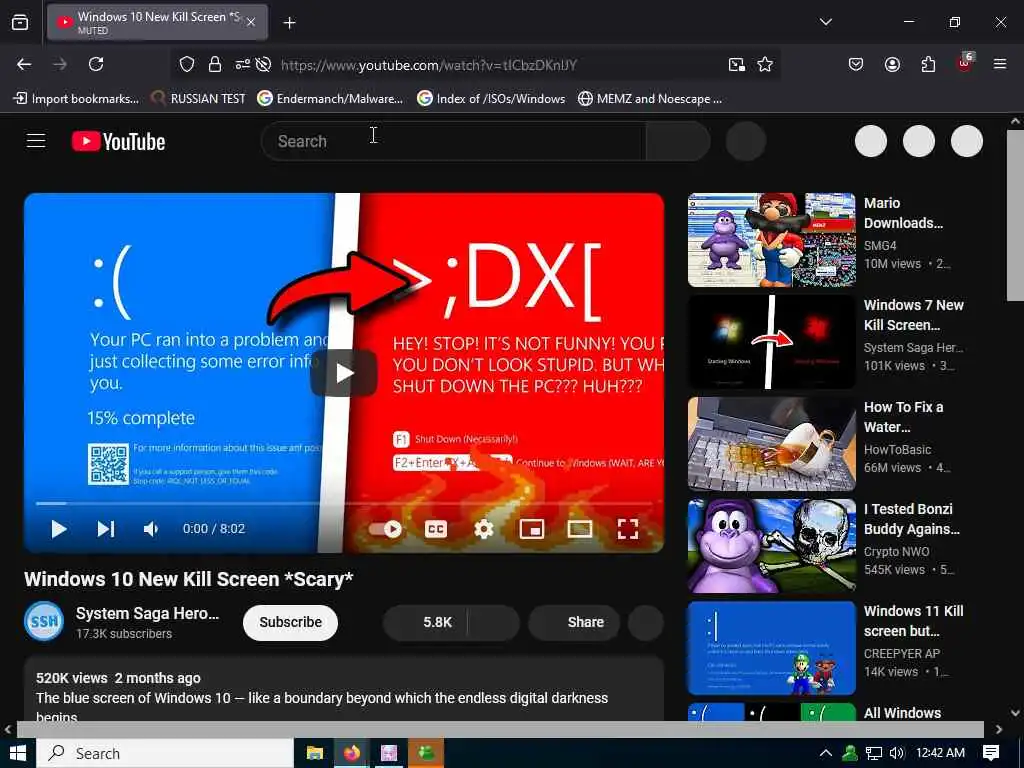Open the Firefox application menu
Screen dimensions: 1024x768
pos(1000,64)
